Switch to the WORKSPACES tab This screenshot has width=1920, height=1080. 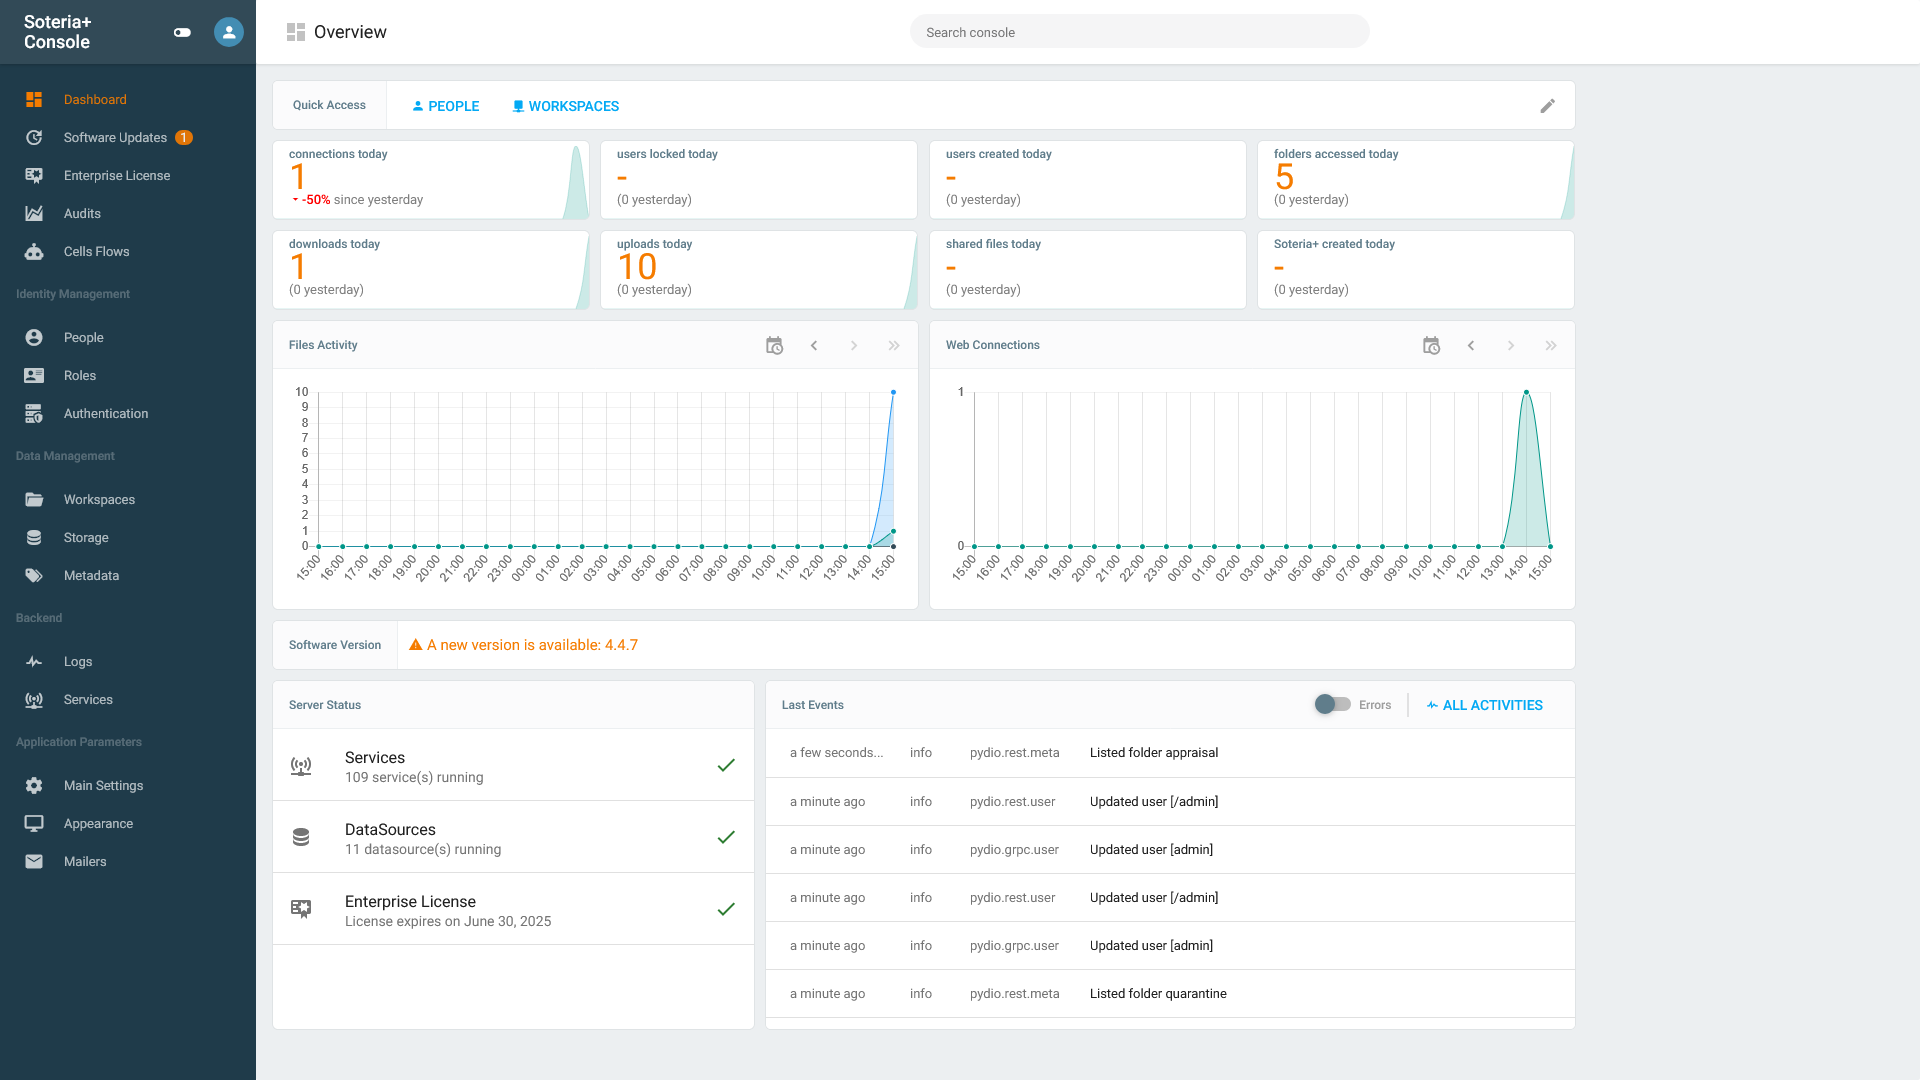pyautogui.click(x=565, y=105)
